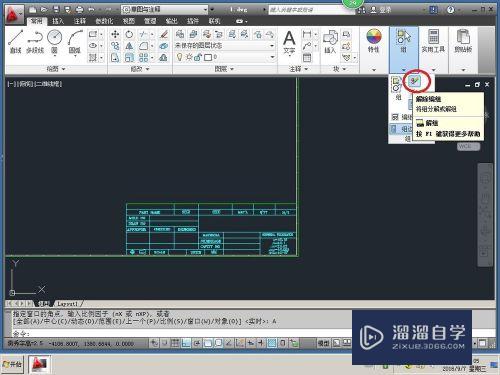
Task: Open the Properties (特性) color wheel panel
Action: tap(374, 41)
